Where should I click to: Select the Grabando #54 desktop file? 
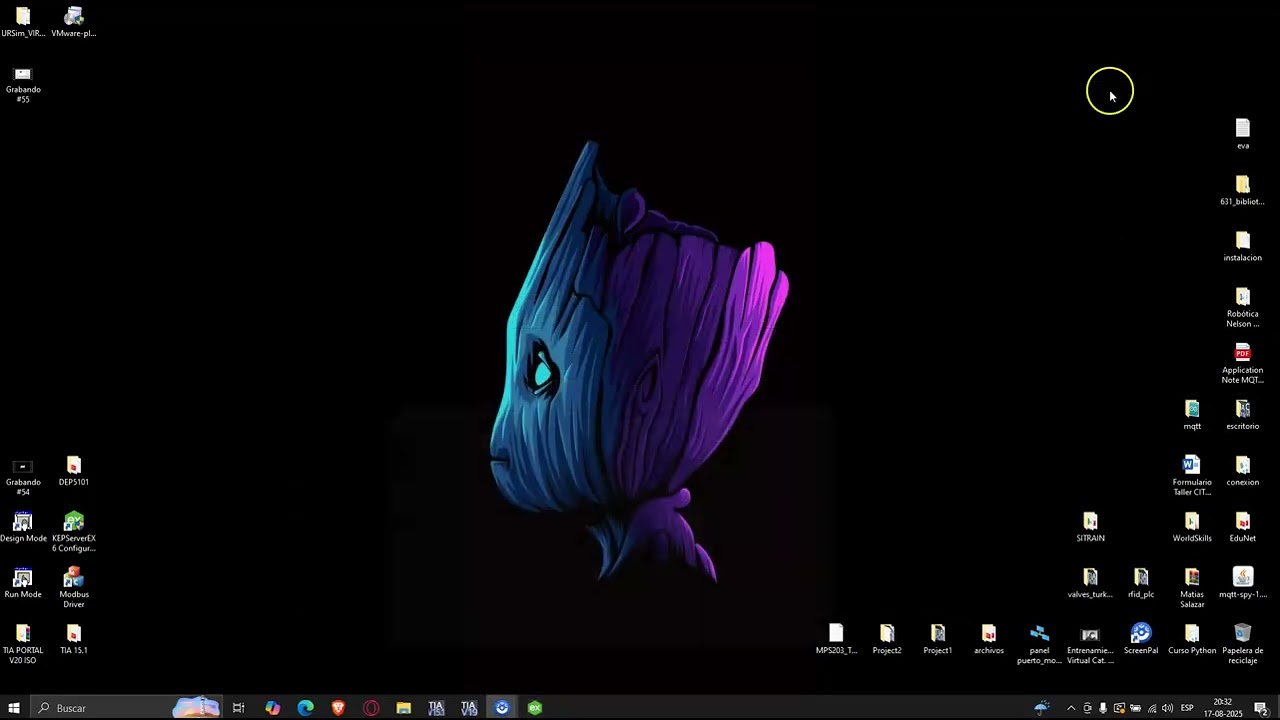click(23, 478)
